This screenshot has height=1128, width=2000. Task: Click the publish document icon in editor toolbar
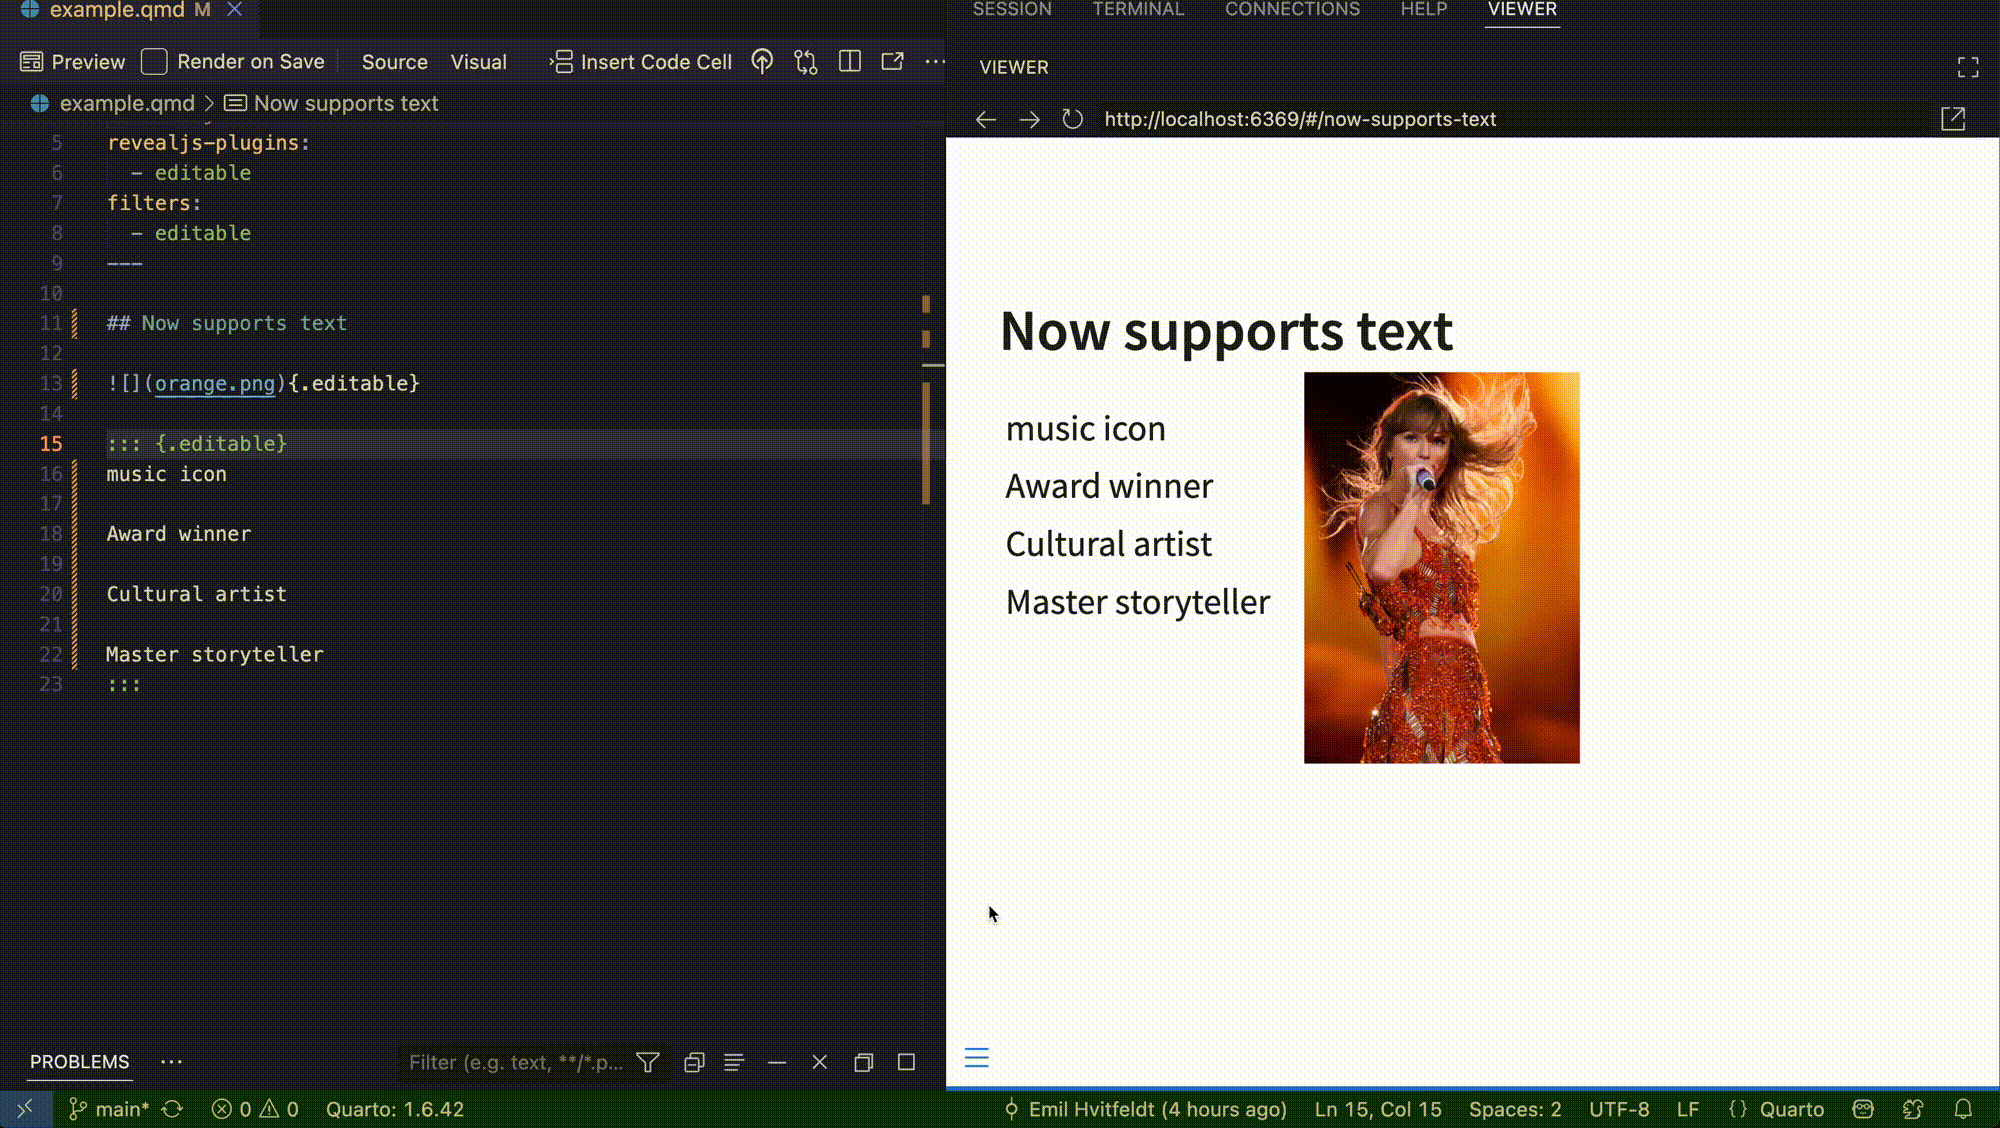[762, 62]
